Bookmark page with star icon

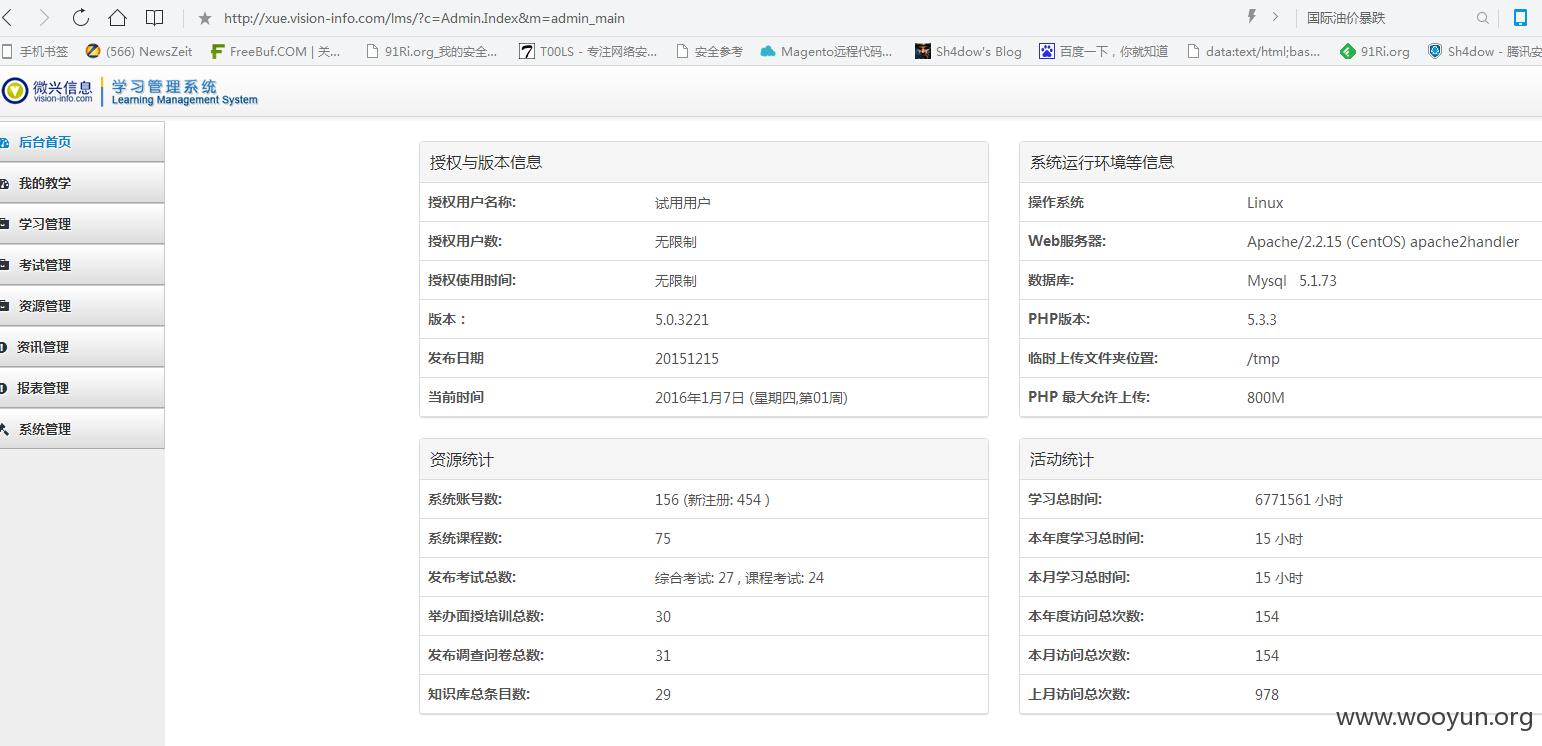point(205,18)
